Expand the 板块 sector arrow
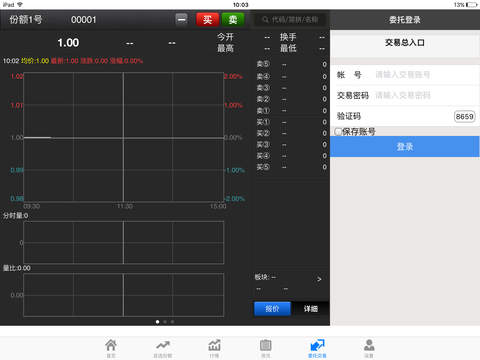Image resolution: width=480 pixels, height=360 pixels. tap(319, 279)
